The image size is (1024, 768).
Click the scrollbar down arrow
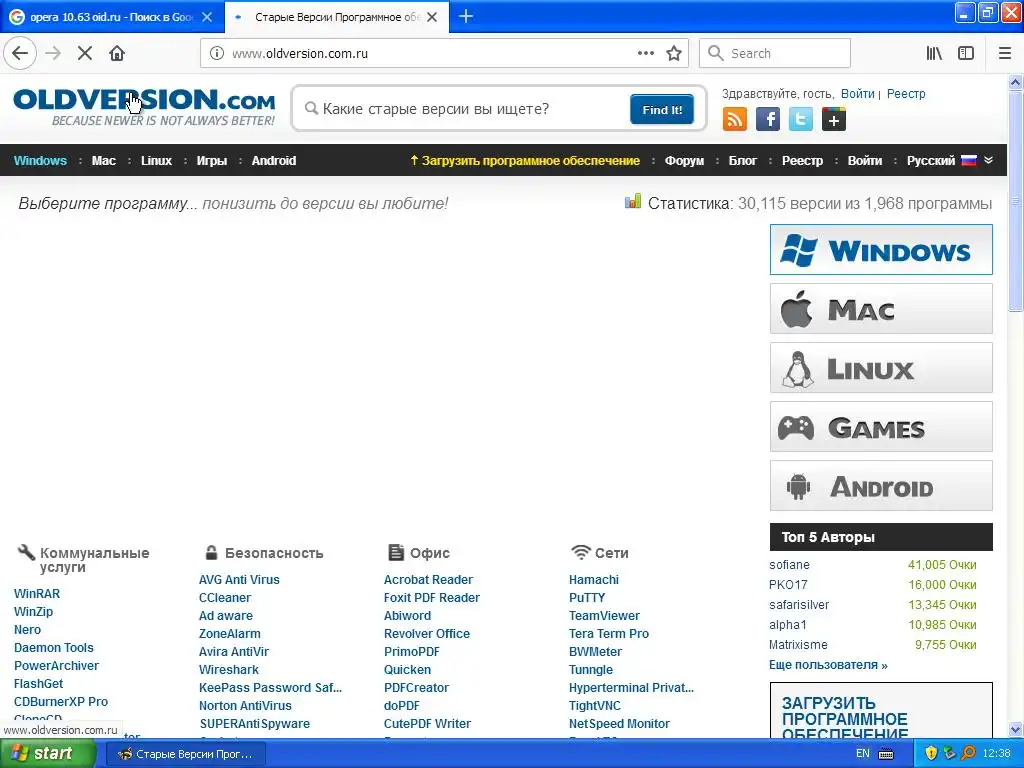point(1016,729)
